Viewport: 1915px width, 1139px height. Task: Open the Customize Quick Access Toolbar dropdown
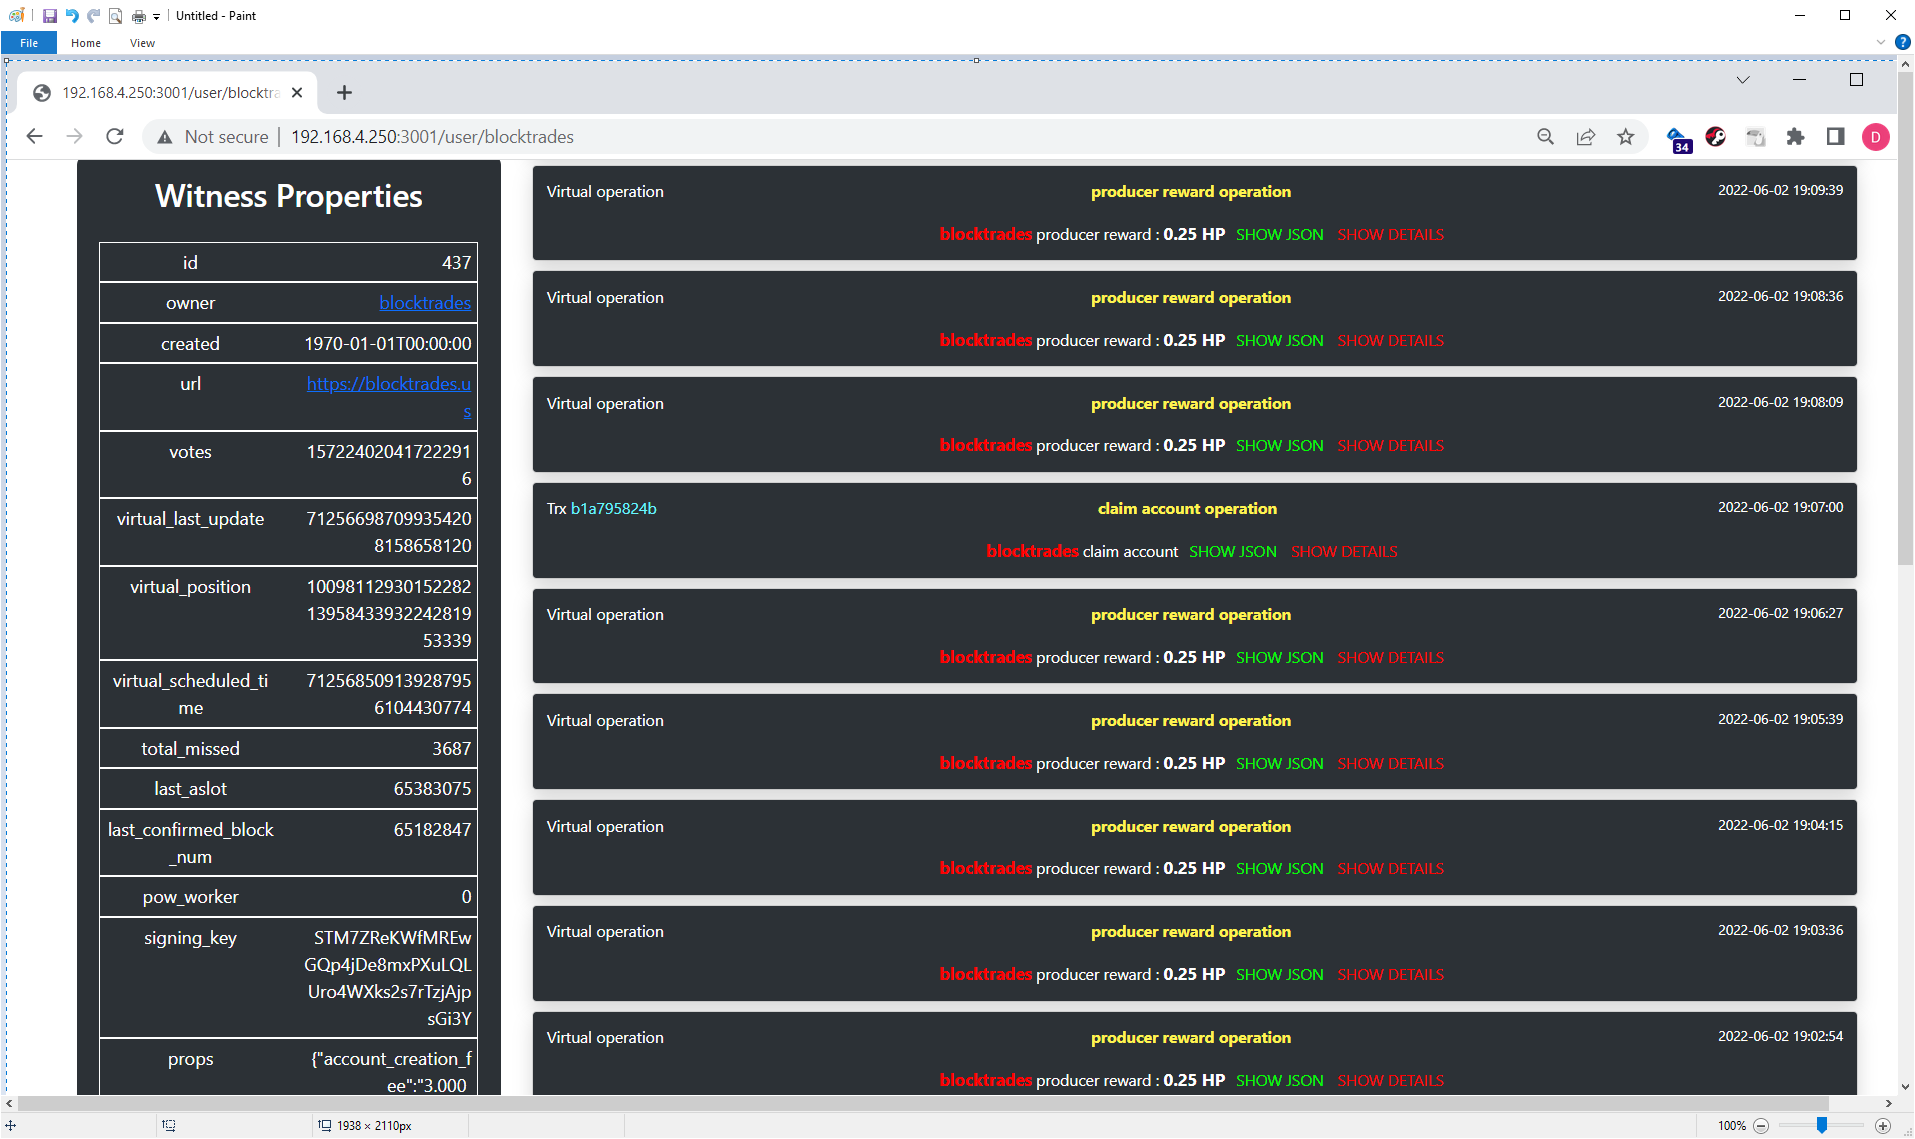(x=157, y=16)
